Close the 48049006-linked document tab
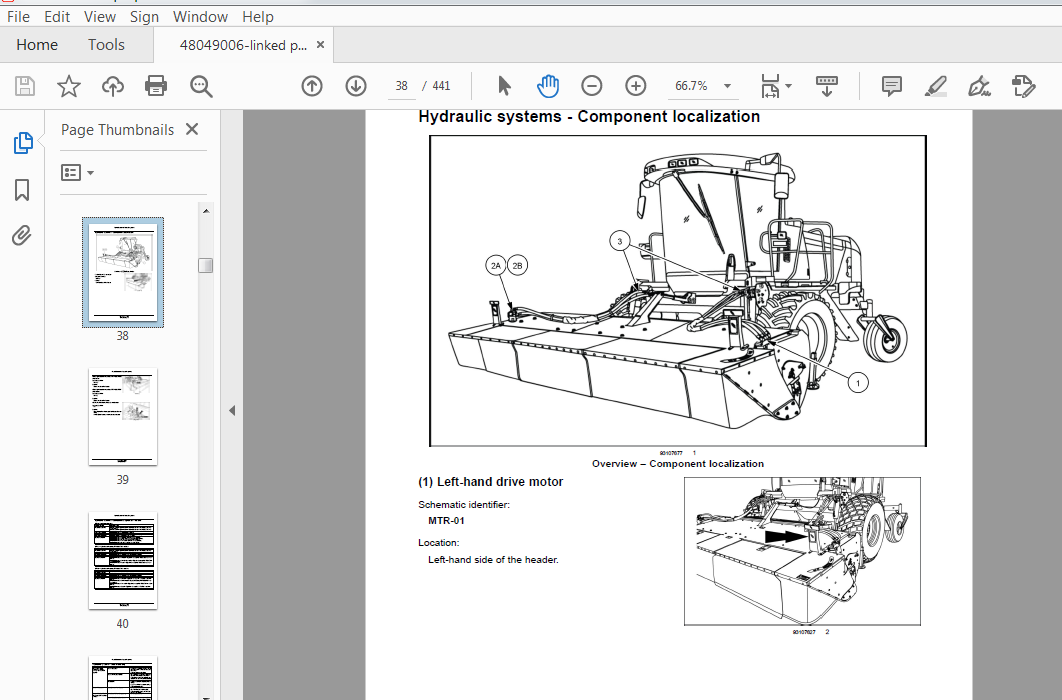Image resolution: width=1062 pixels, height=700 pixels. 320,45
